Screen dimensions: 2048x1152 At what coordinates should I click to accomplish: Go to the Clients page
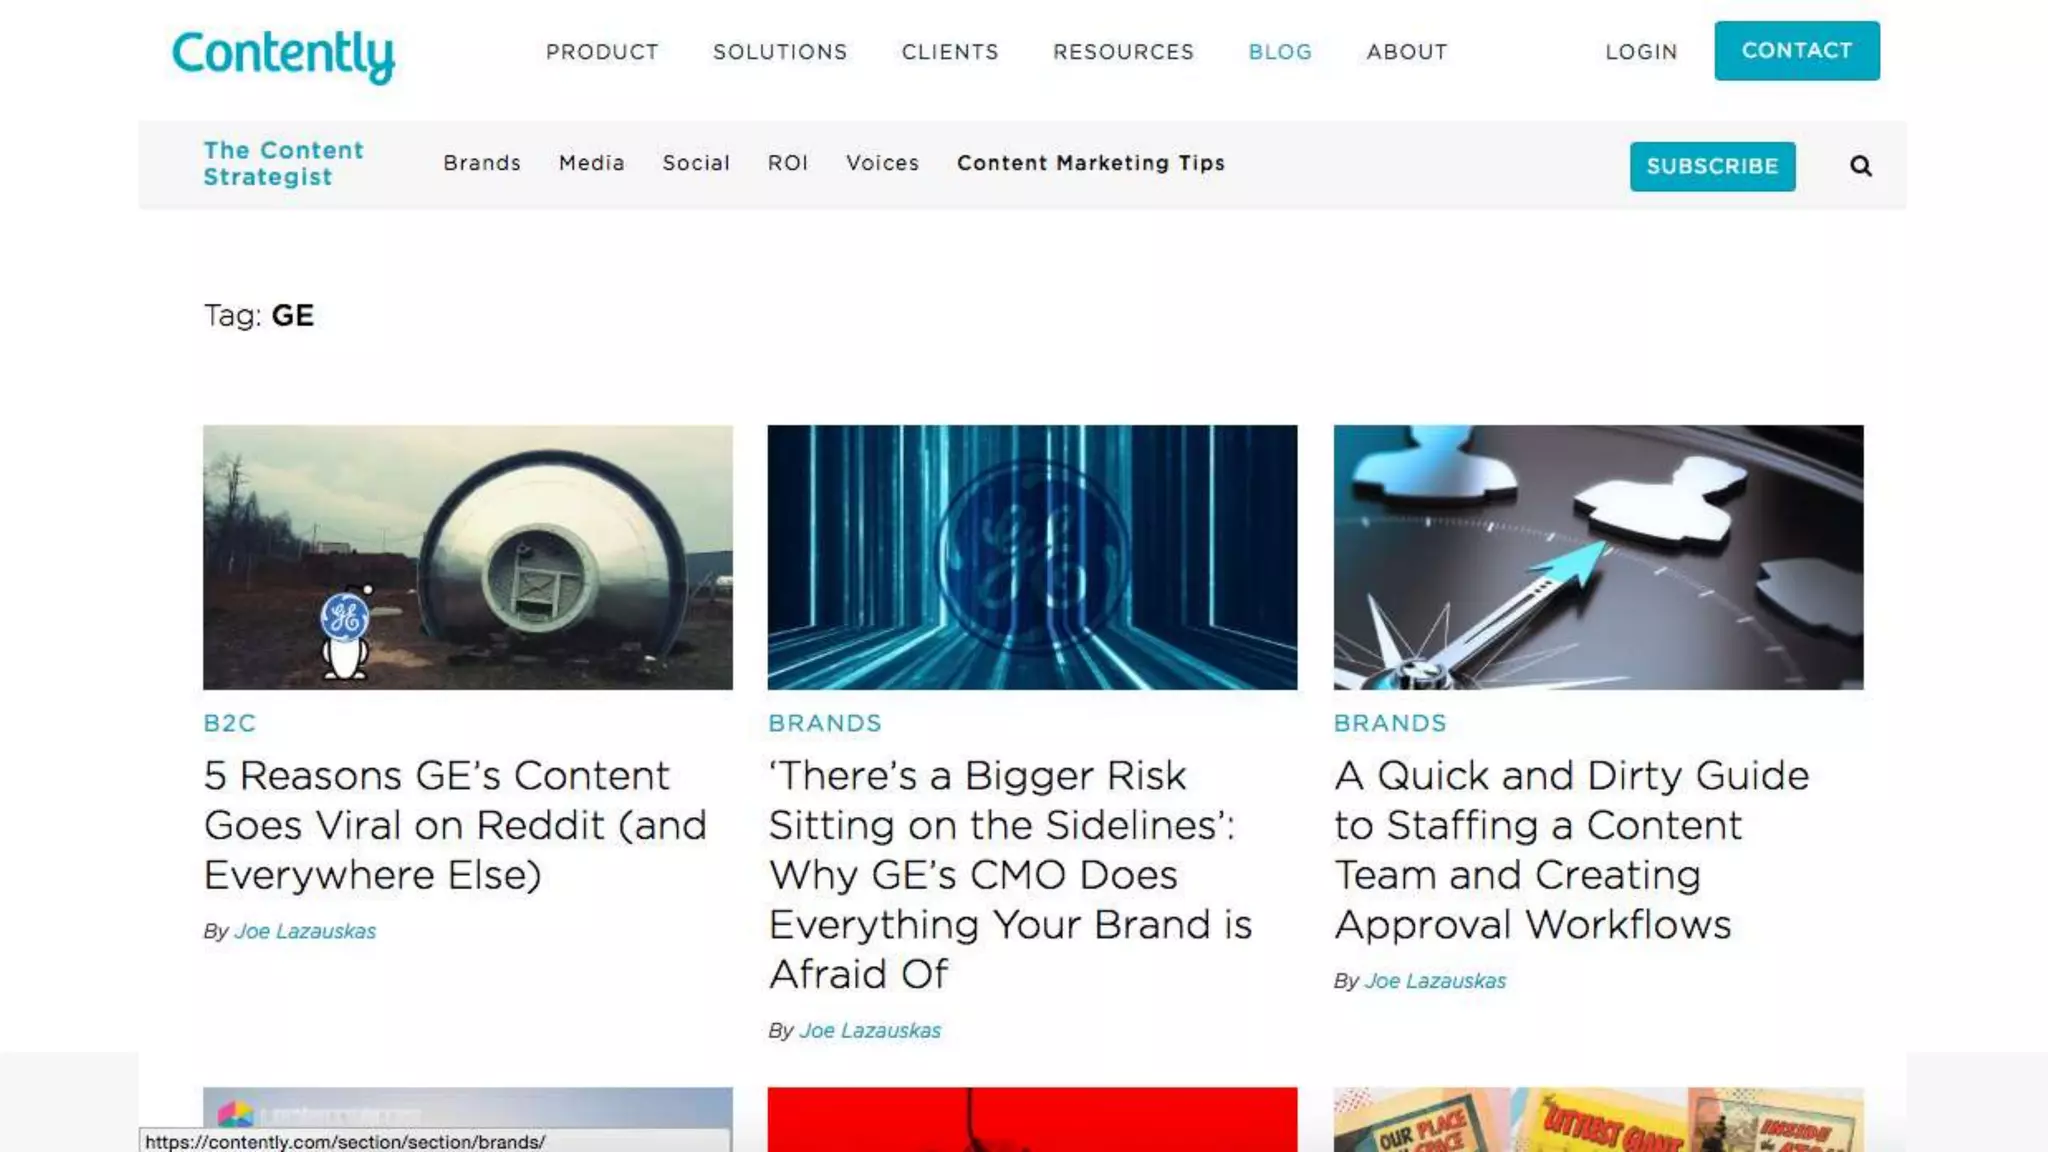click(x=950, y=52)
